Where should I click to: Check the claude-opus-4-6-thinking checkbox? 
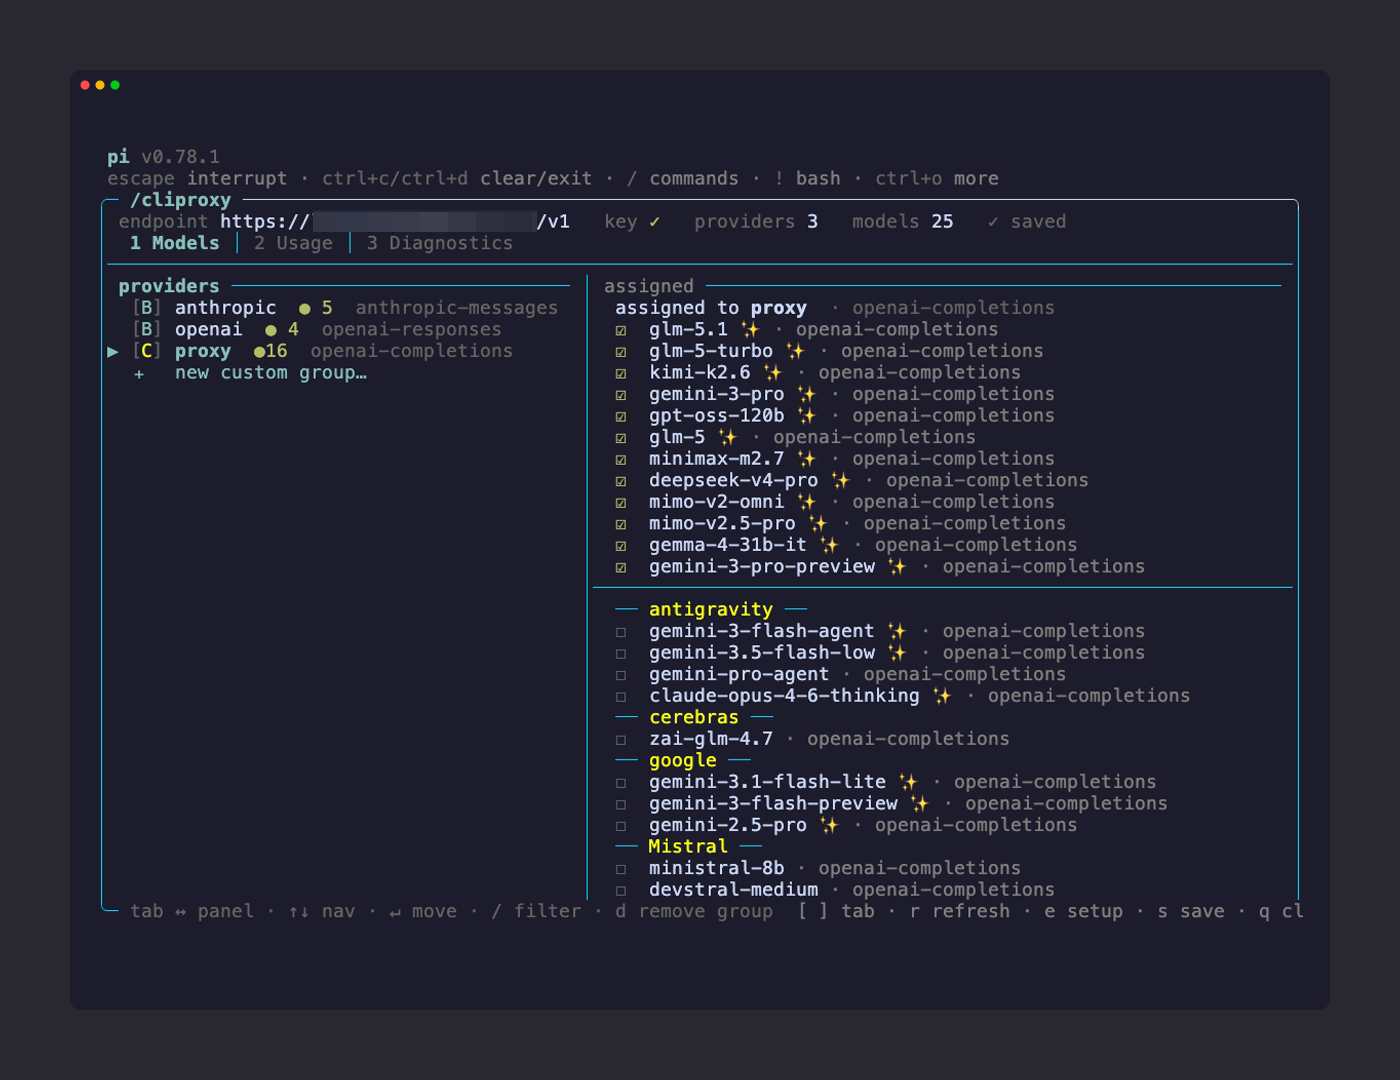621,697
